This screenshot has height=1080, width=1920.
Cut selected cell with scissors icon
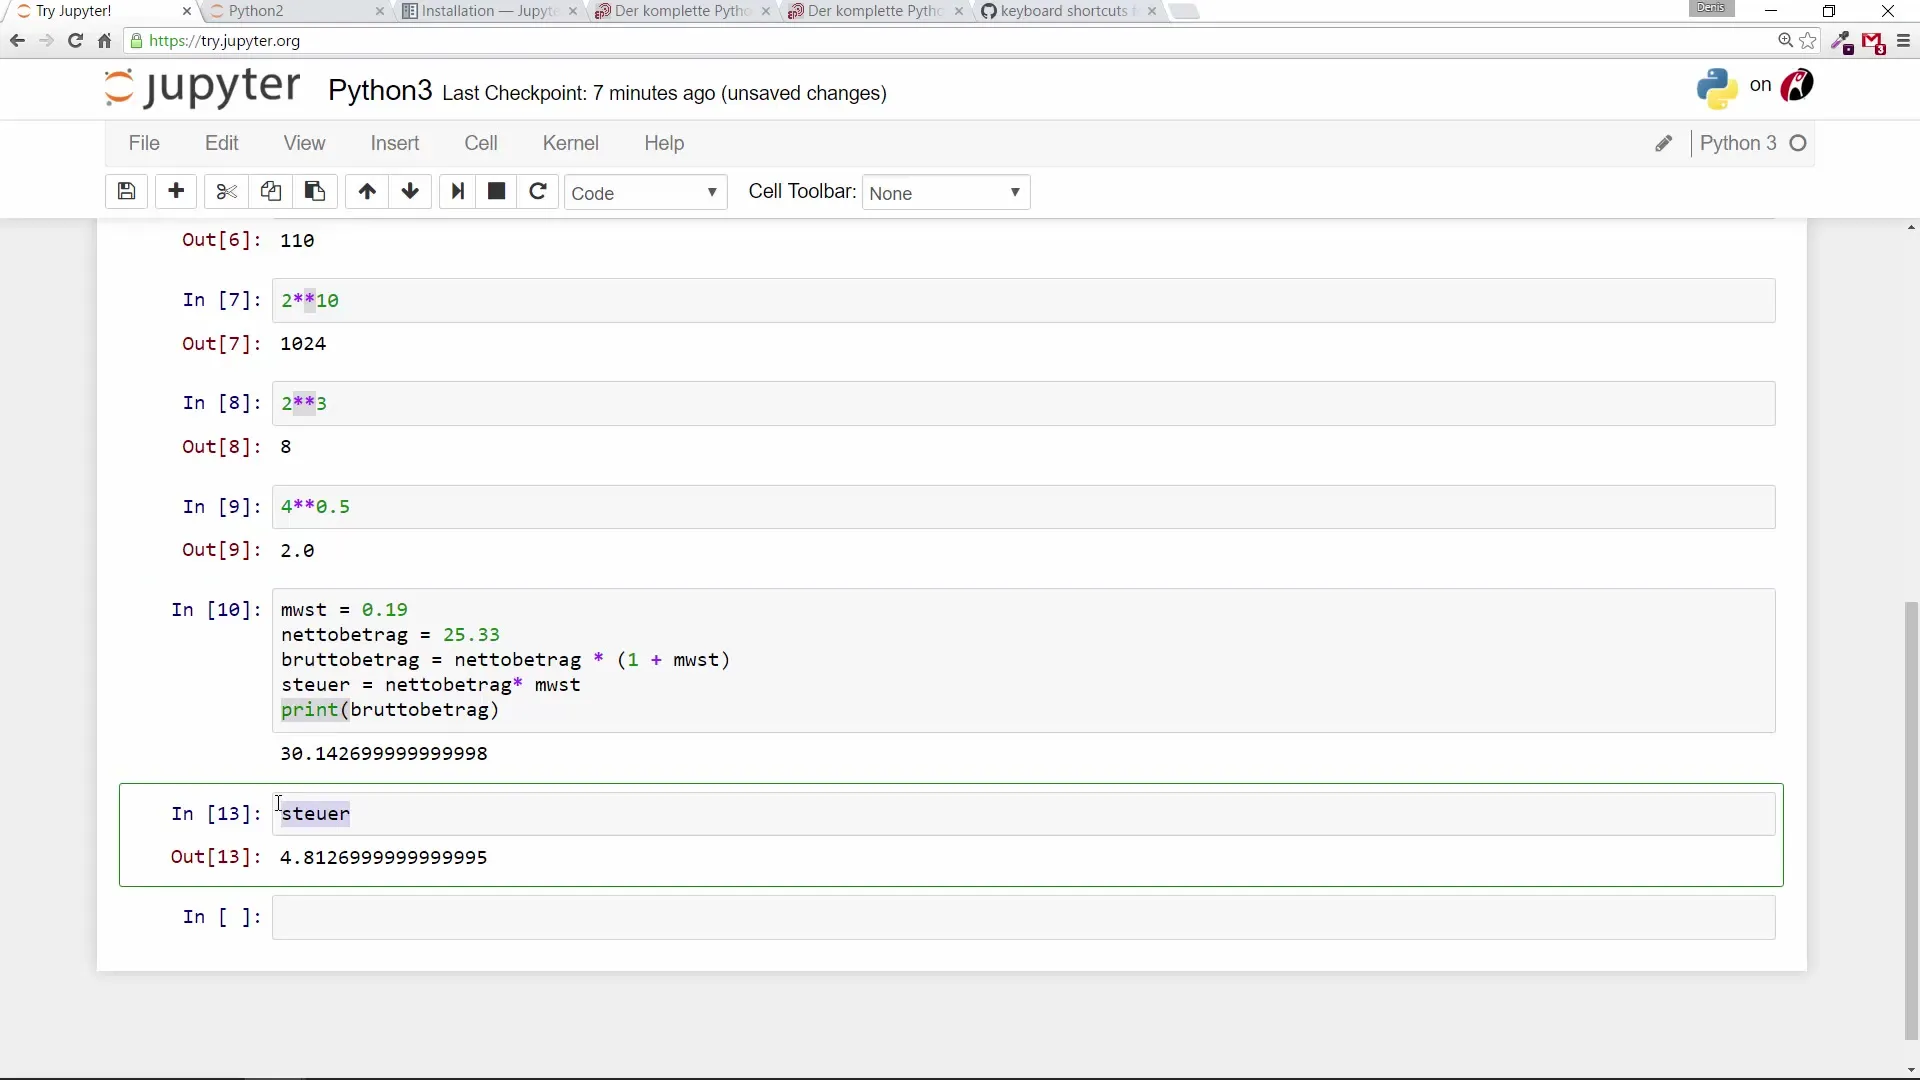[227, 191]
